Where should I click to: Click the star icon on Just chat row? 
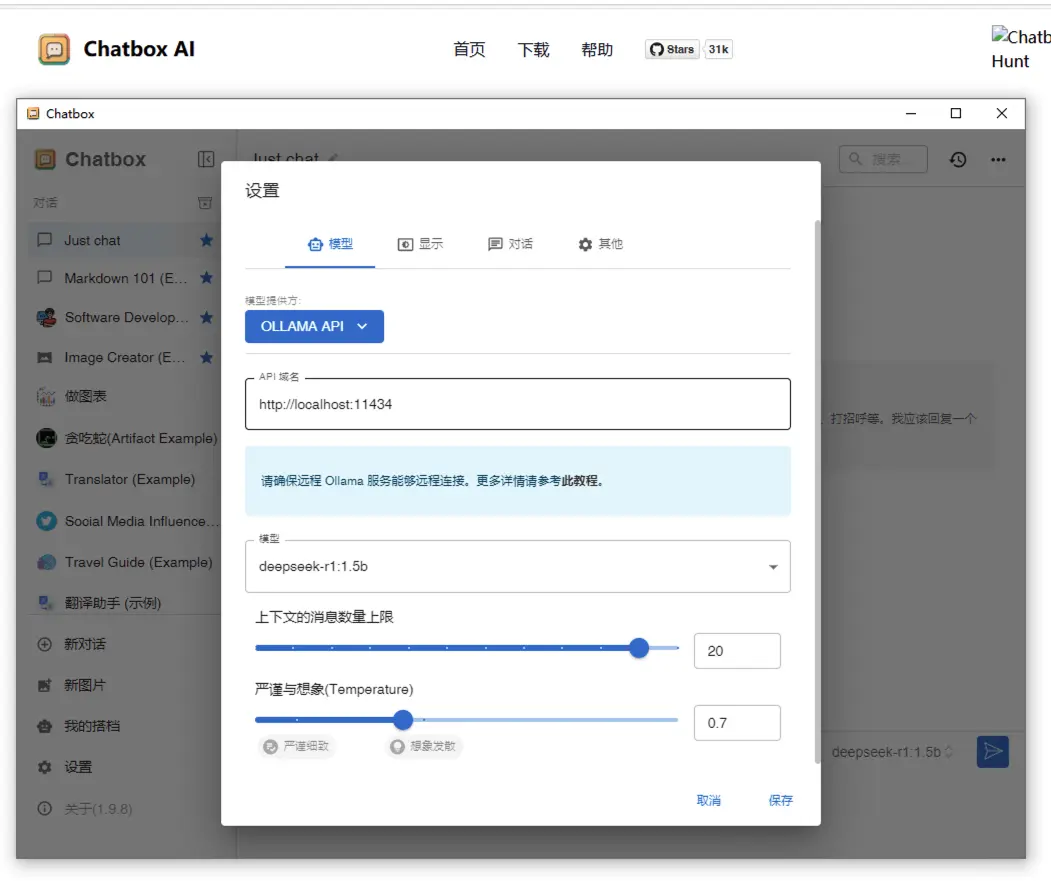click(206, 240)
